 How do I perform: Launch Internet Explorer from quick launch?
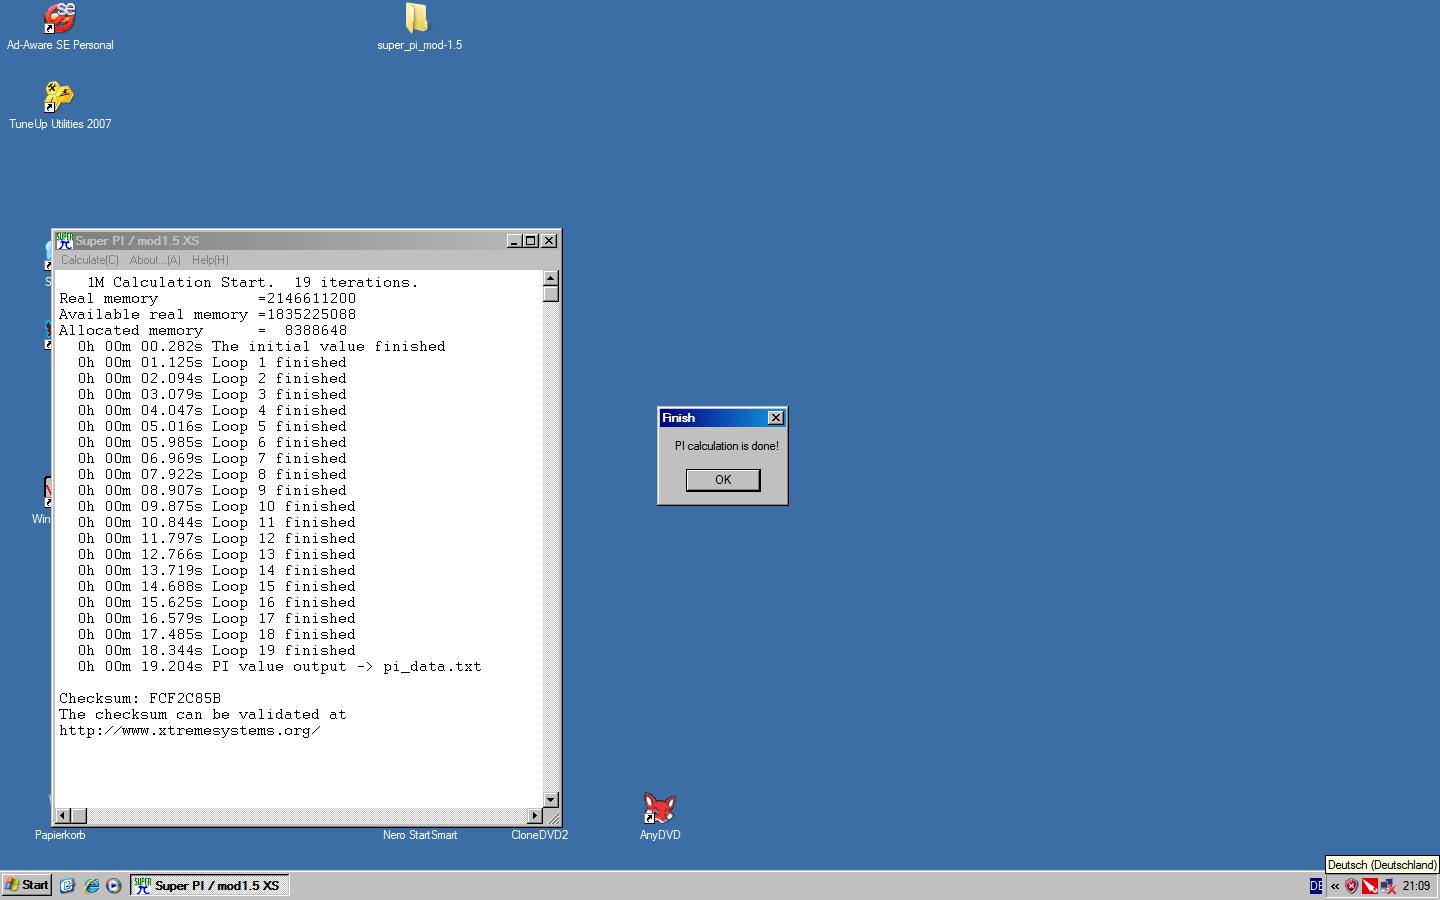[x=91, y=886]
